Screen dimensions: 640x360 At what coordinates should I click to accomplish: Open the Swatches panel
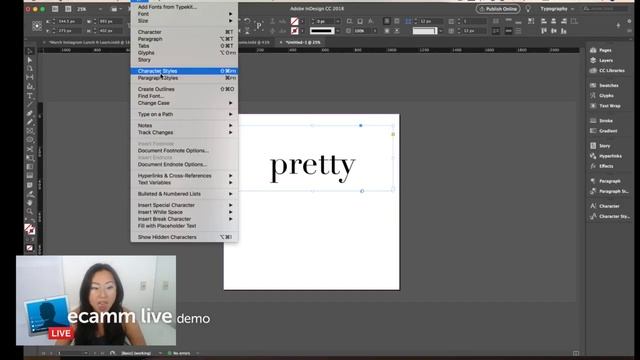[604, 85]
